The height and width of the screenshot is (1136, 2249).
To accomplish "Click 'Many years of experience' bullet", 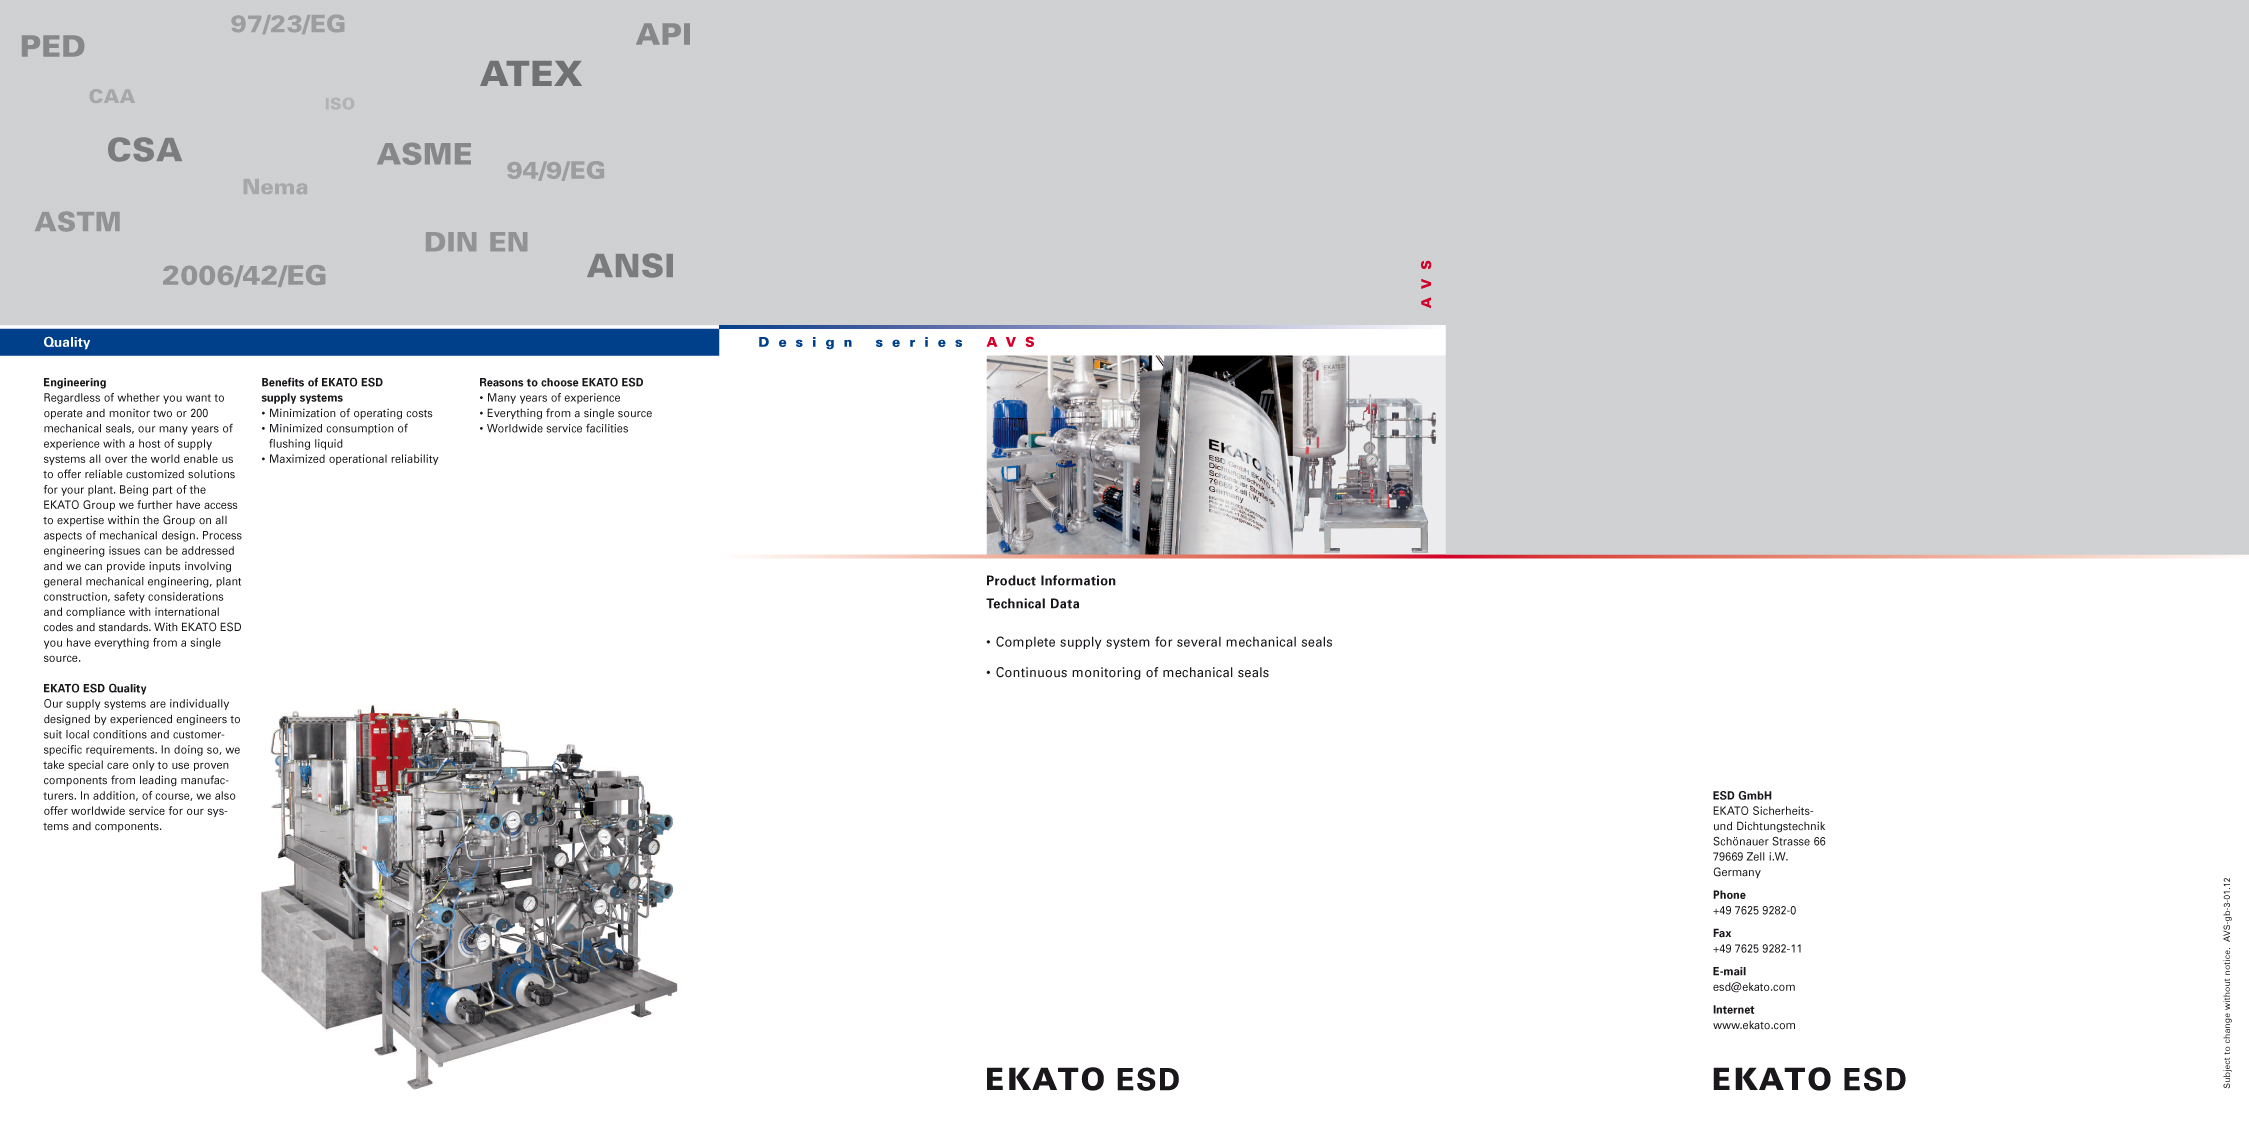I will click(x=550, y=398).
